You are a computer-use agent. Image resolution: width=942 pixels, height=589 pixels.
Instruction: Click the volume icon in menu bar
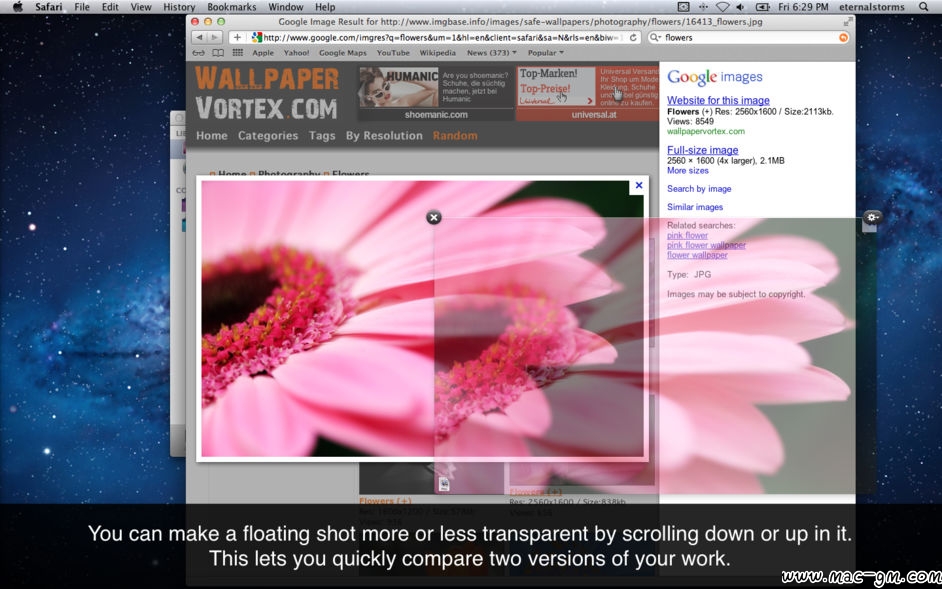(x=740, y=7)
